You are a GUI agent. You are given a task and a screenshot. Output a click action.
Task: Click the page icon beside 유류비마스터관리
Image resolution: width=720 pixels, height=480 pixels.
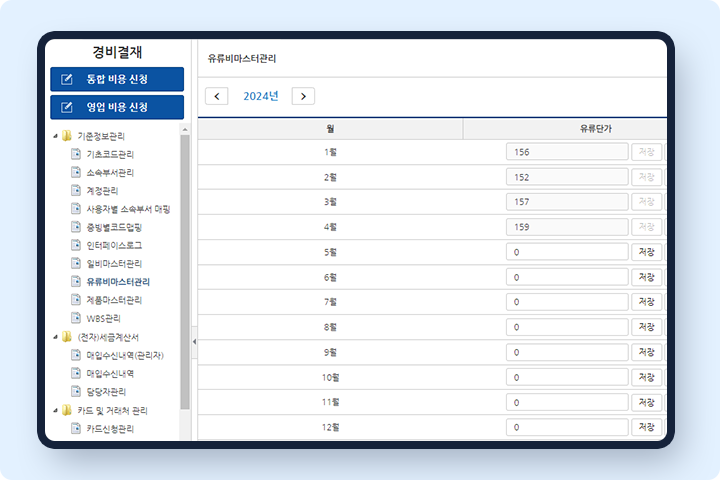click(76, 282)
